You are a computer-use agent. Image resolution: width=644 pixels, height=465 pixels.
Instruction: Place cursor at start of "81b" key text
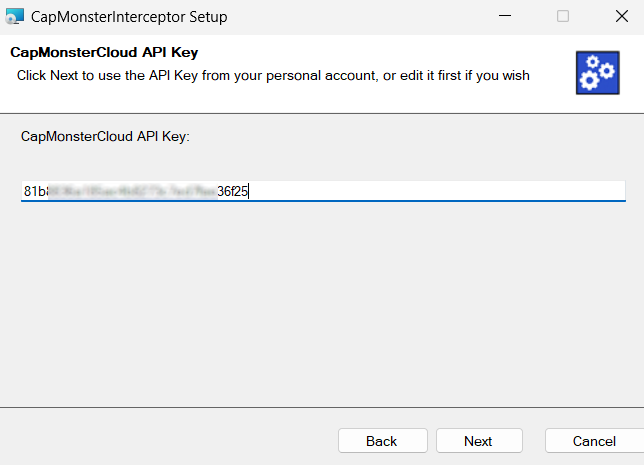pos(24,191)
